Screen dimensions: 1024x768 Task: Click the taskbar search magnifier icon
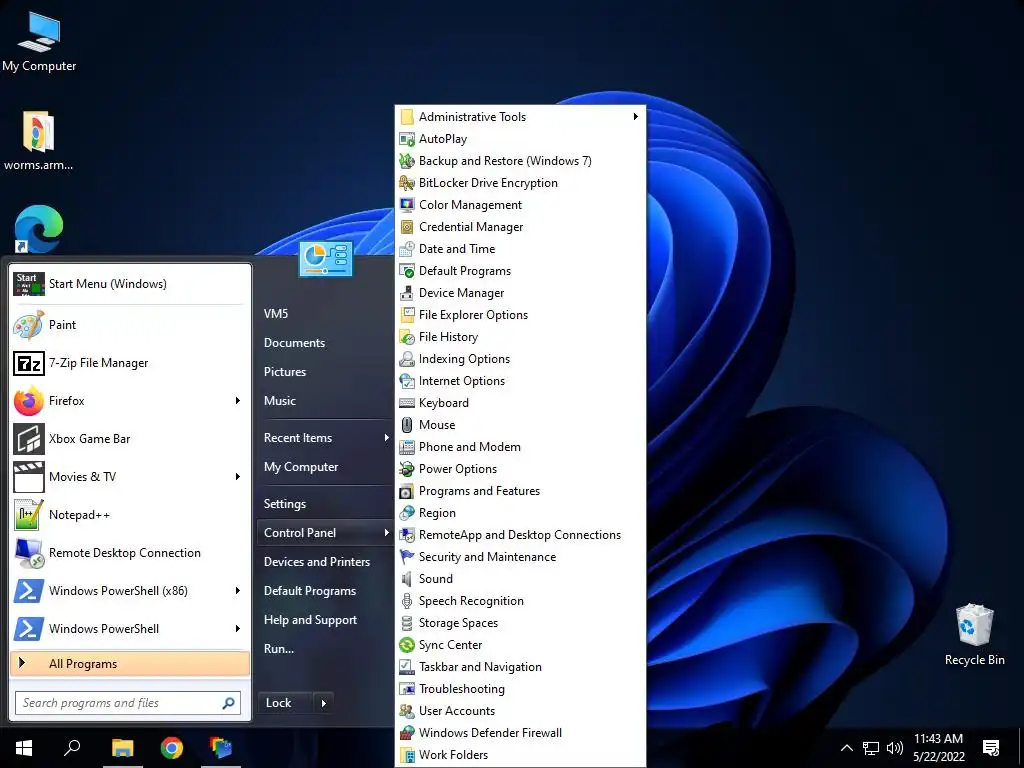[72, 747]
